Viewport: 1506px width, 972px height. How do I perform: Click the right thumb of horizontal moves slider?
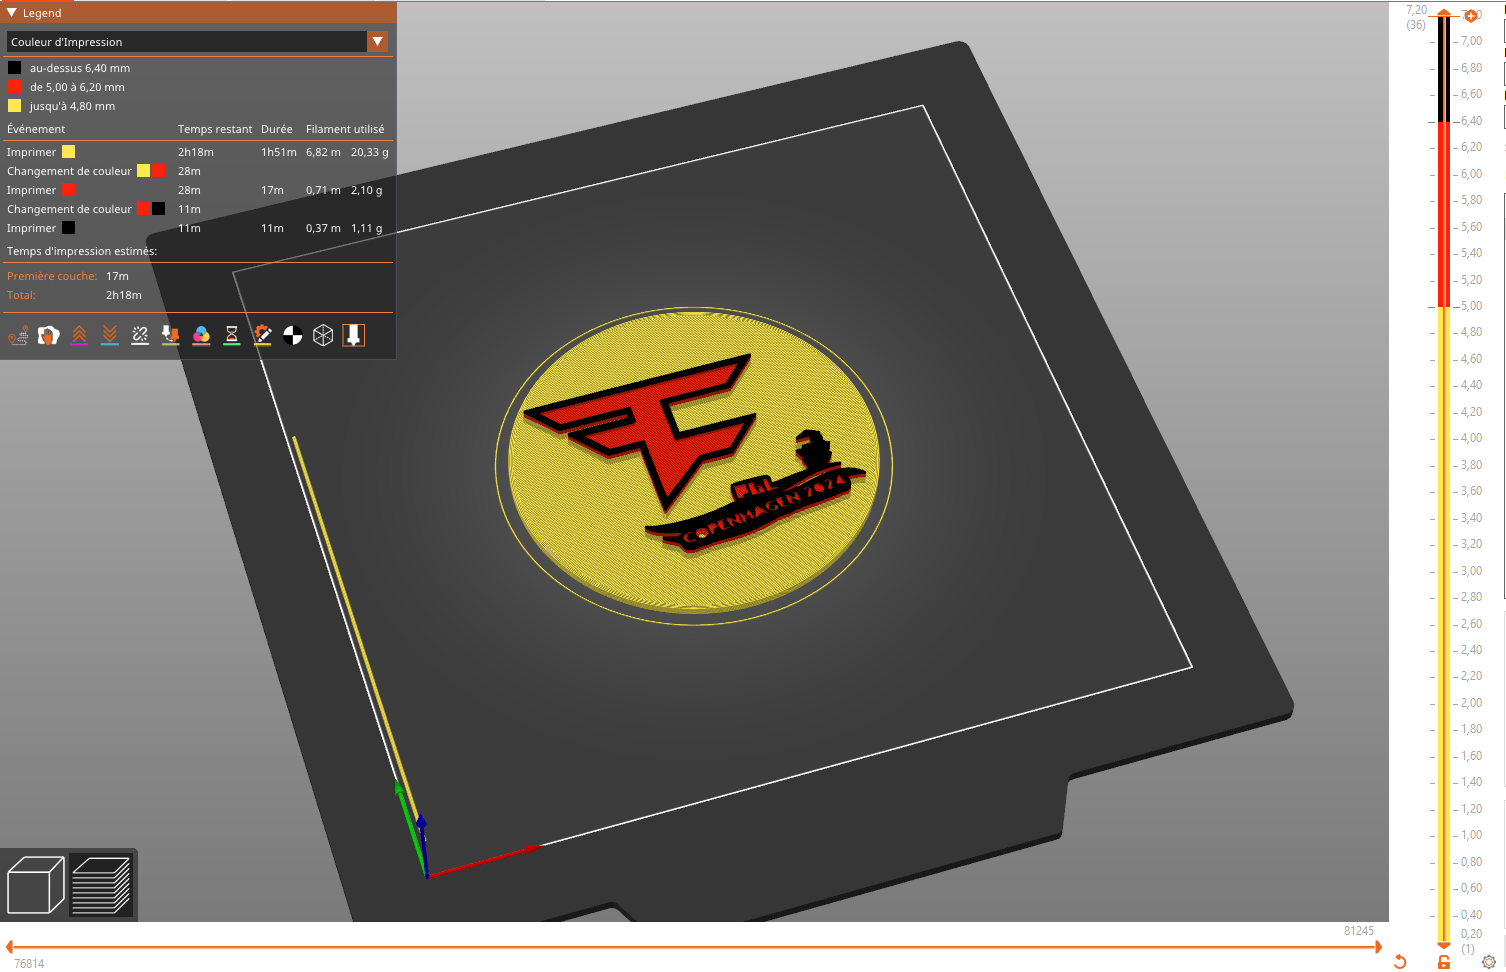(1378, 946)
